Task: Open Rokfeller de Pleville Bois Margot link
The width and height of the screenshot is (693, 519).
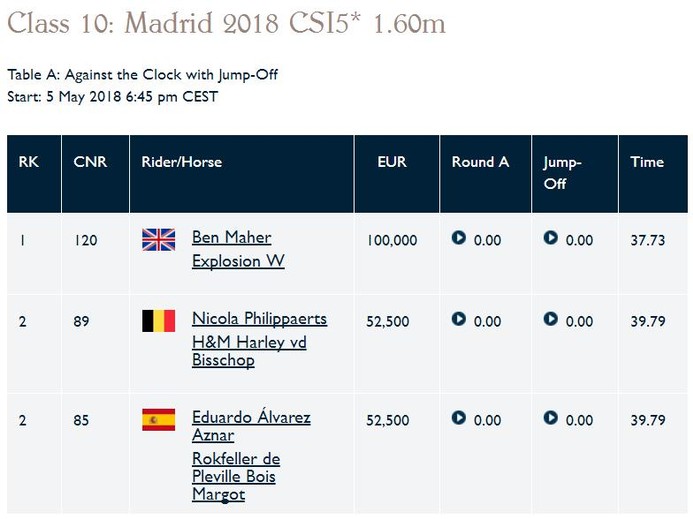Action: tap(236, 477)
